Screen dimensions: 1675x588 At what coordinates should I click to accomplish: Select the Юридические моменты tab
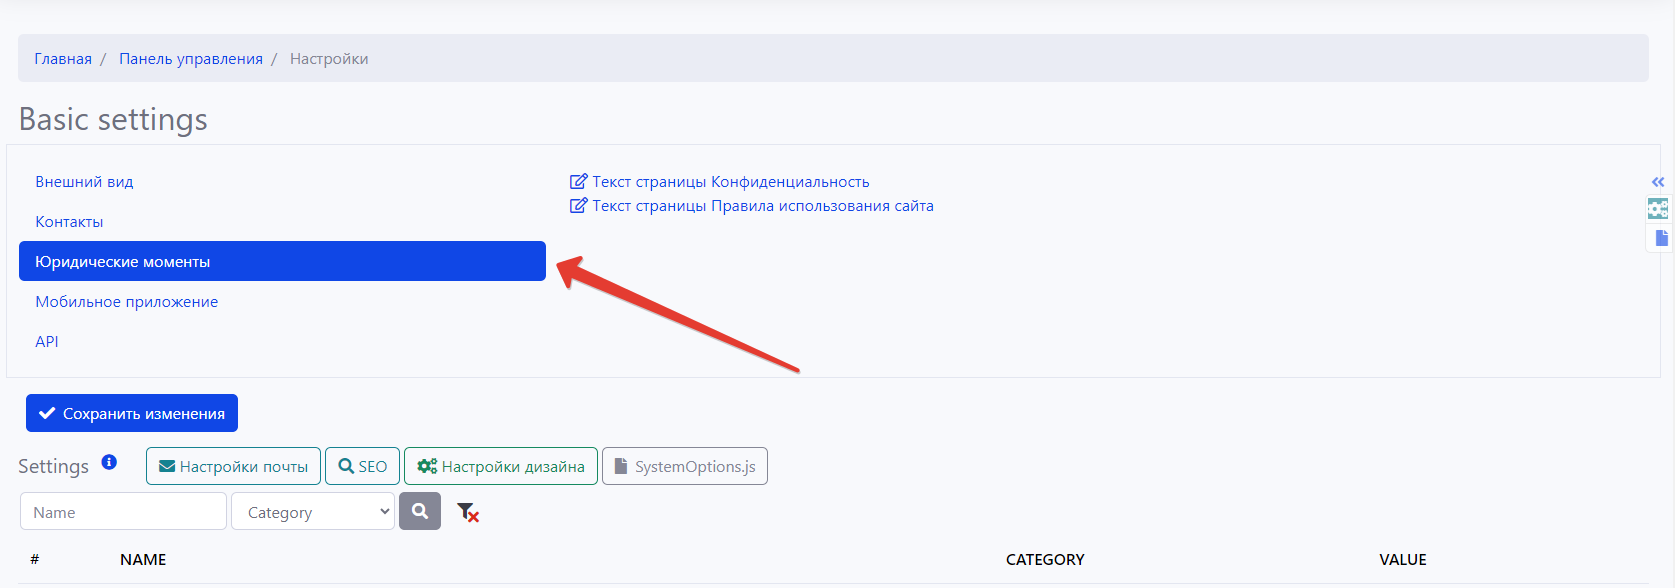click(x=282, y=261)
